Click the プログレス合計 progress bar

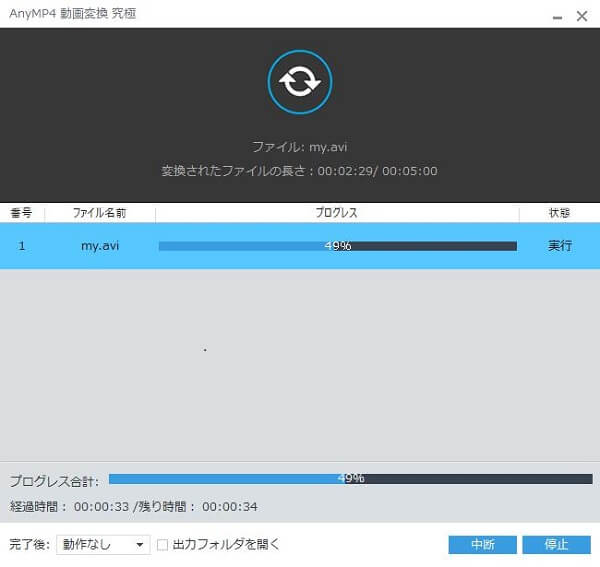(351, 479)
